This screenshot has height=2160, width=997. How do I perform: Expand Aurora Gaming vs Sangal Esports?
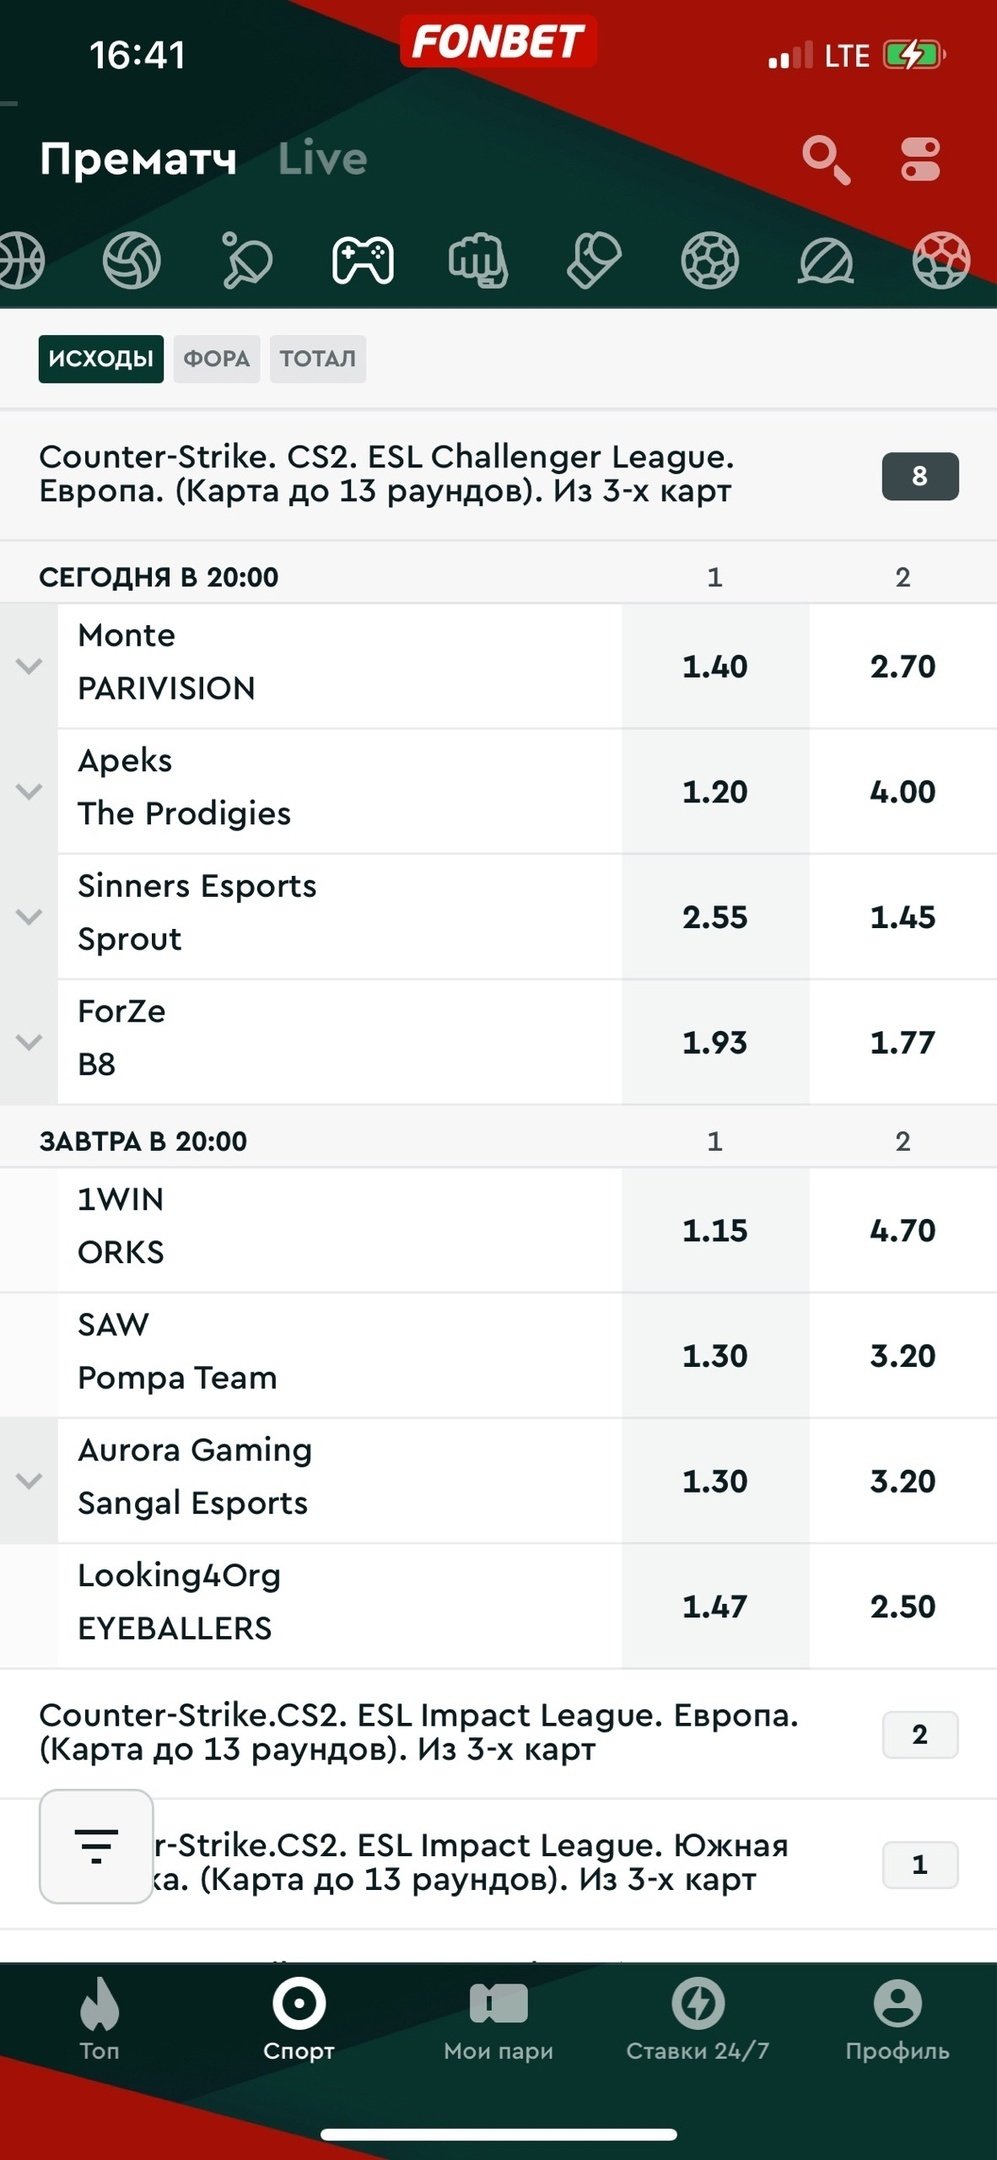(x=29, y=1481)
